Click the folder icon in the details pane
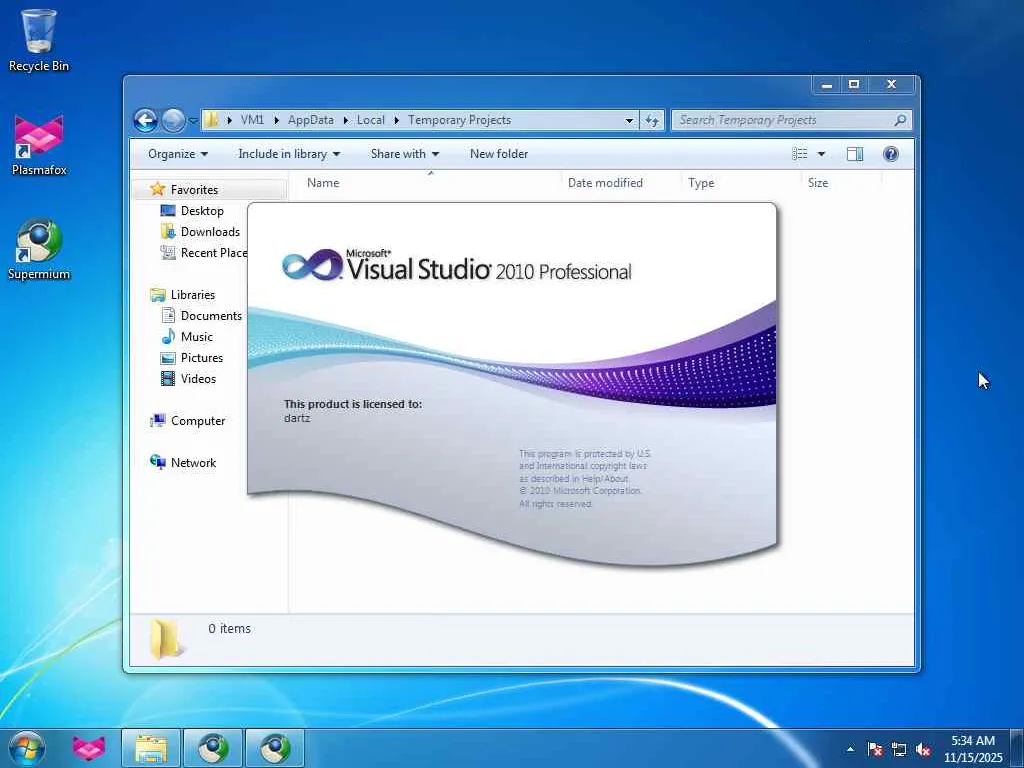Screen dimensions: 1024x768 point(165,639)
